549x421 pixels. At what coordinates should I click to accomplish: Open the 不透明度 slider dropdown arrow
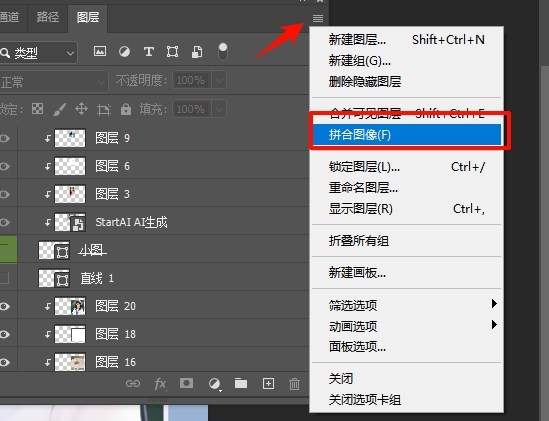tap(219, 81)
